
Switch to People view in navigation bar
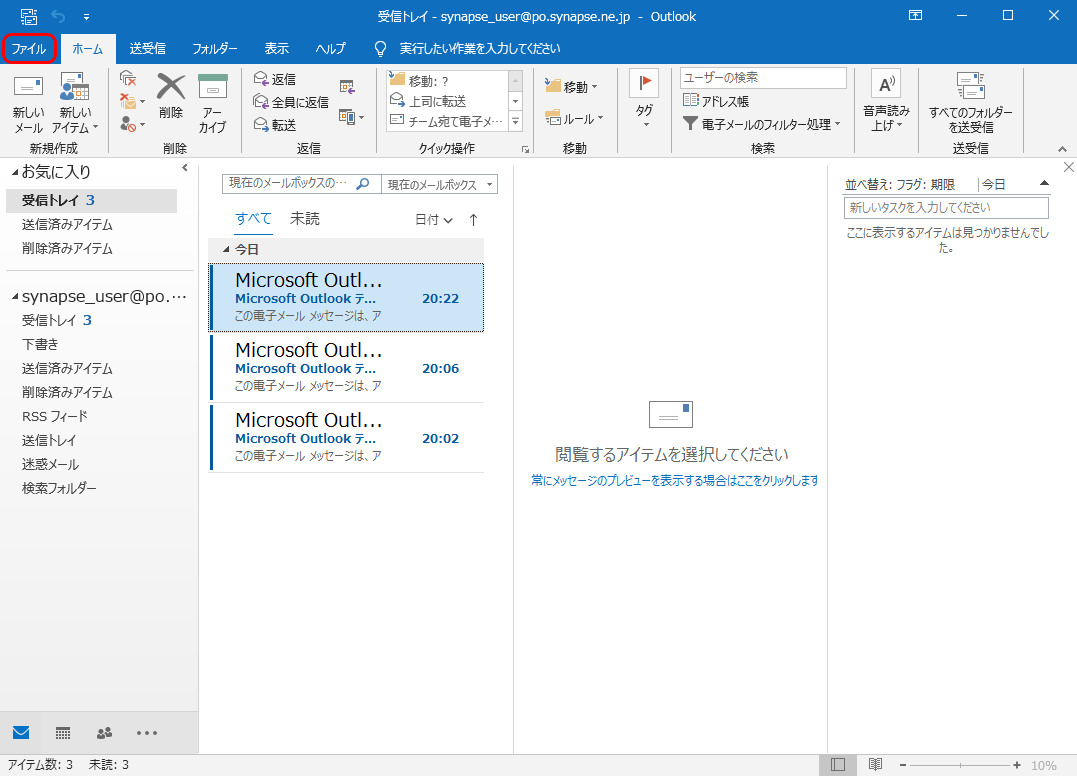pos(104,733)
